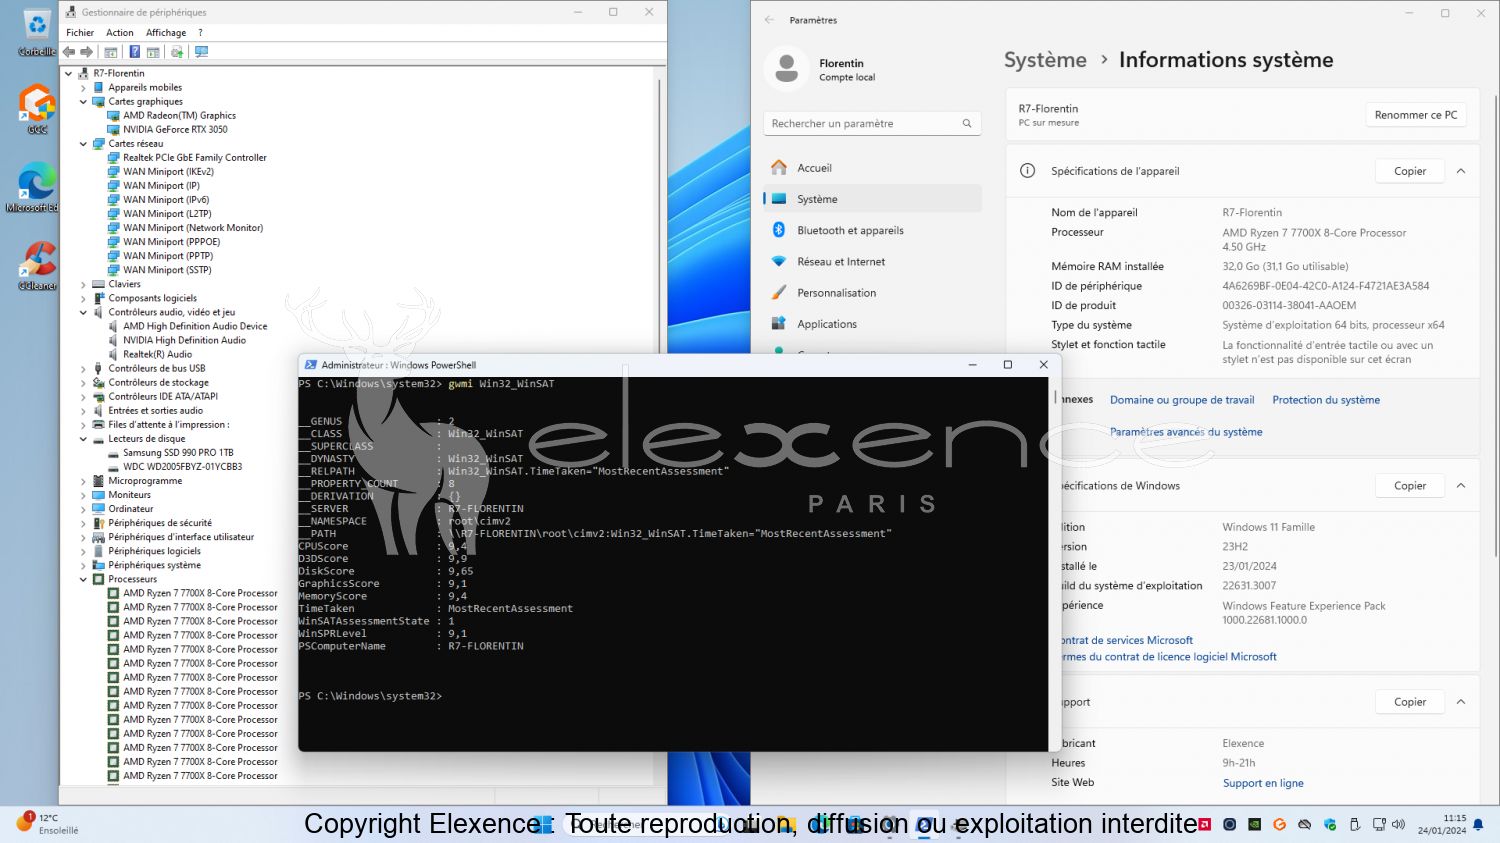
Task: Select NVIDIA GeForce RTX 3050 device
Action: (175, 130)
